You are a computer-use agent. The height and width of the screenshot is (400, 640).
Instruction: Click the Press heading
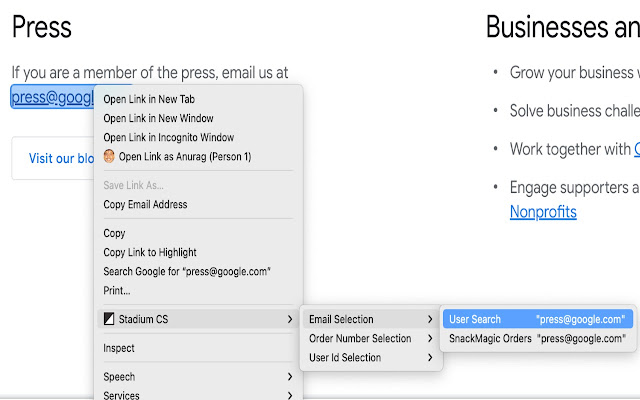[42, 27]
